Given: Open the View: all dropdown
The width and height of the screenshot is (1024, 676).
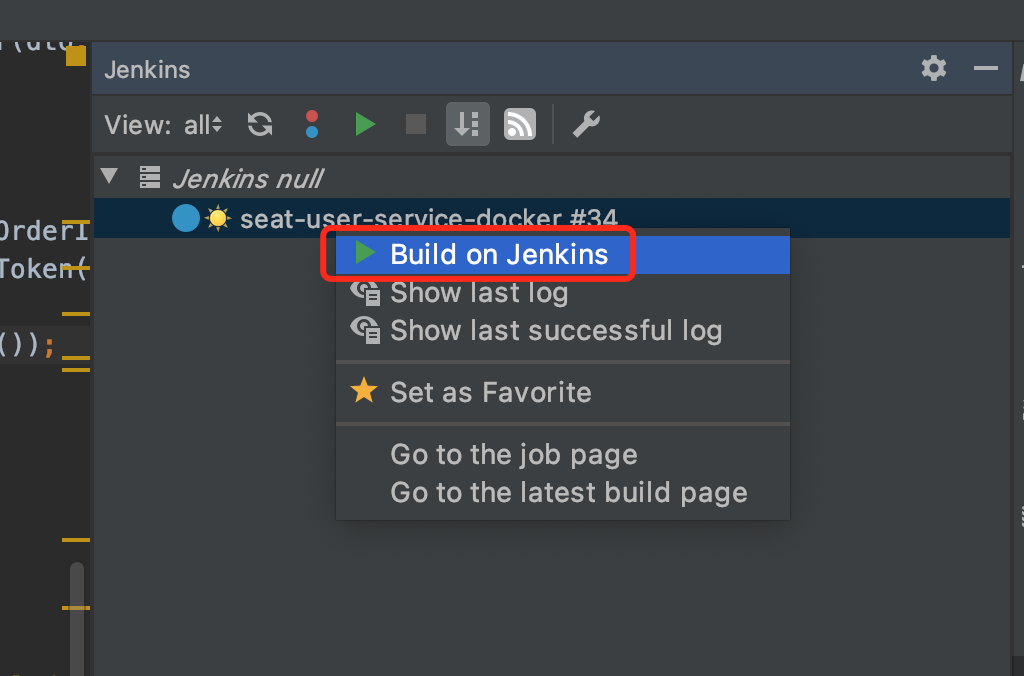Looking at the screenshot, I should pyautogui.click(x=202, y=125).
